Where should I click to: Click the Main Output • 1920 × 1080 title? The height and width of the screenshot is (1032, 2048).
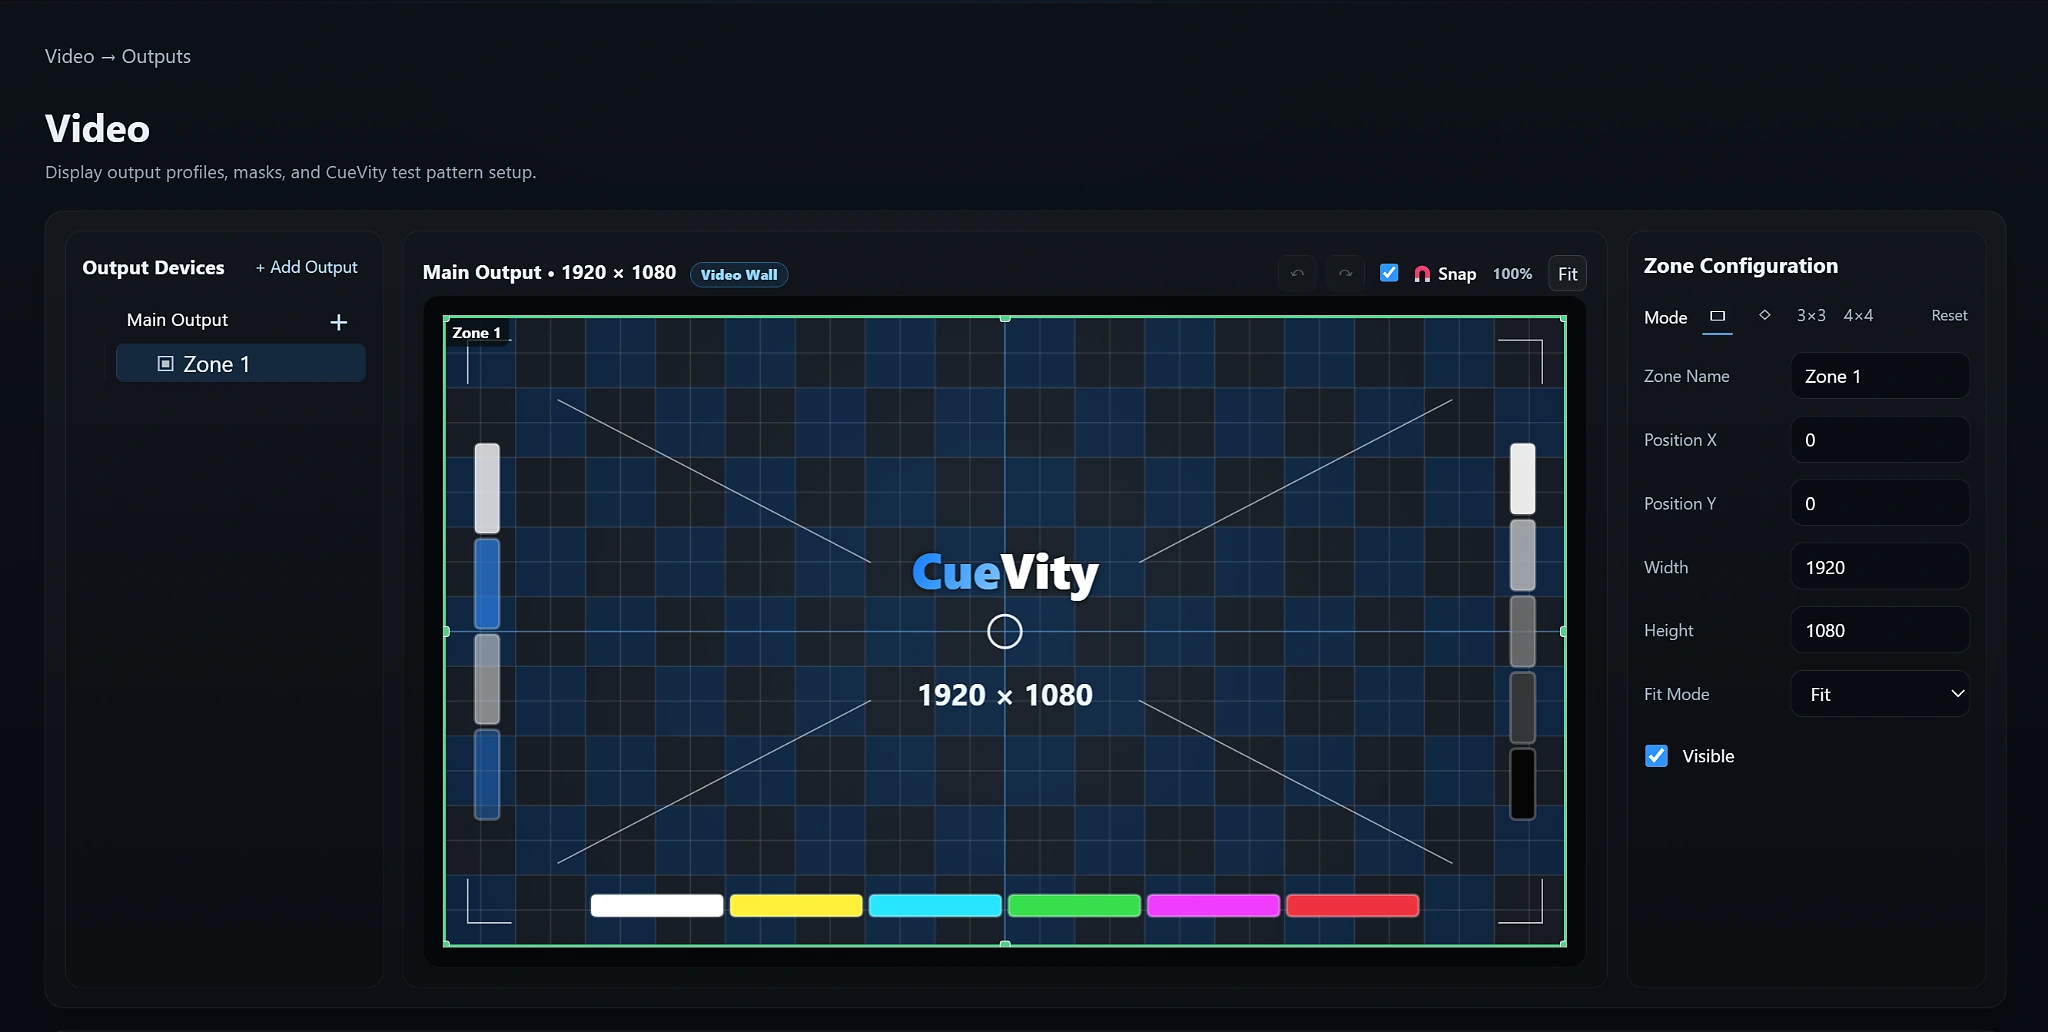coord(549,273)
